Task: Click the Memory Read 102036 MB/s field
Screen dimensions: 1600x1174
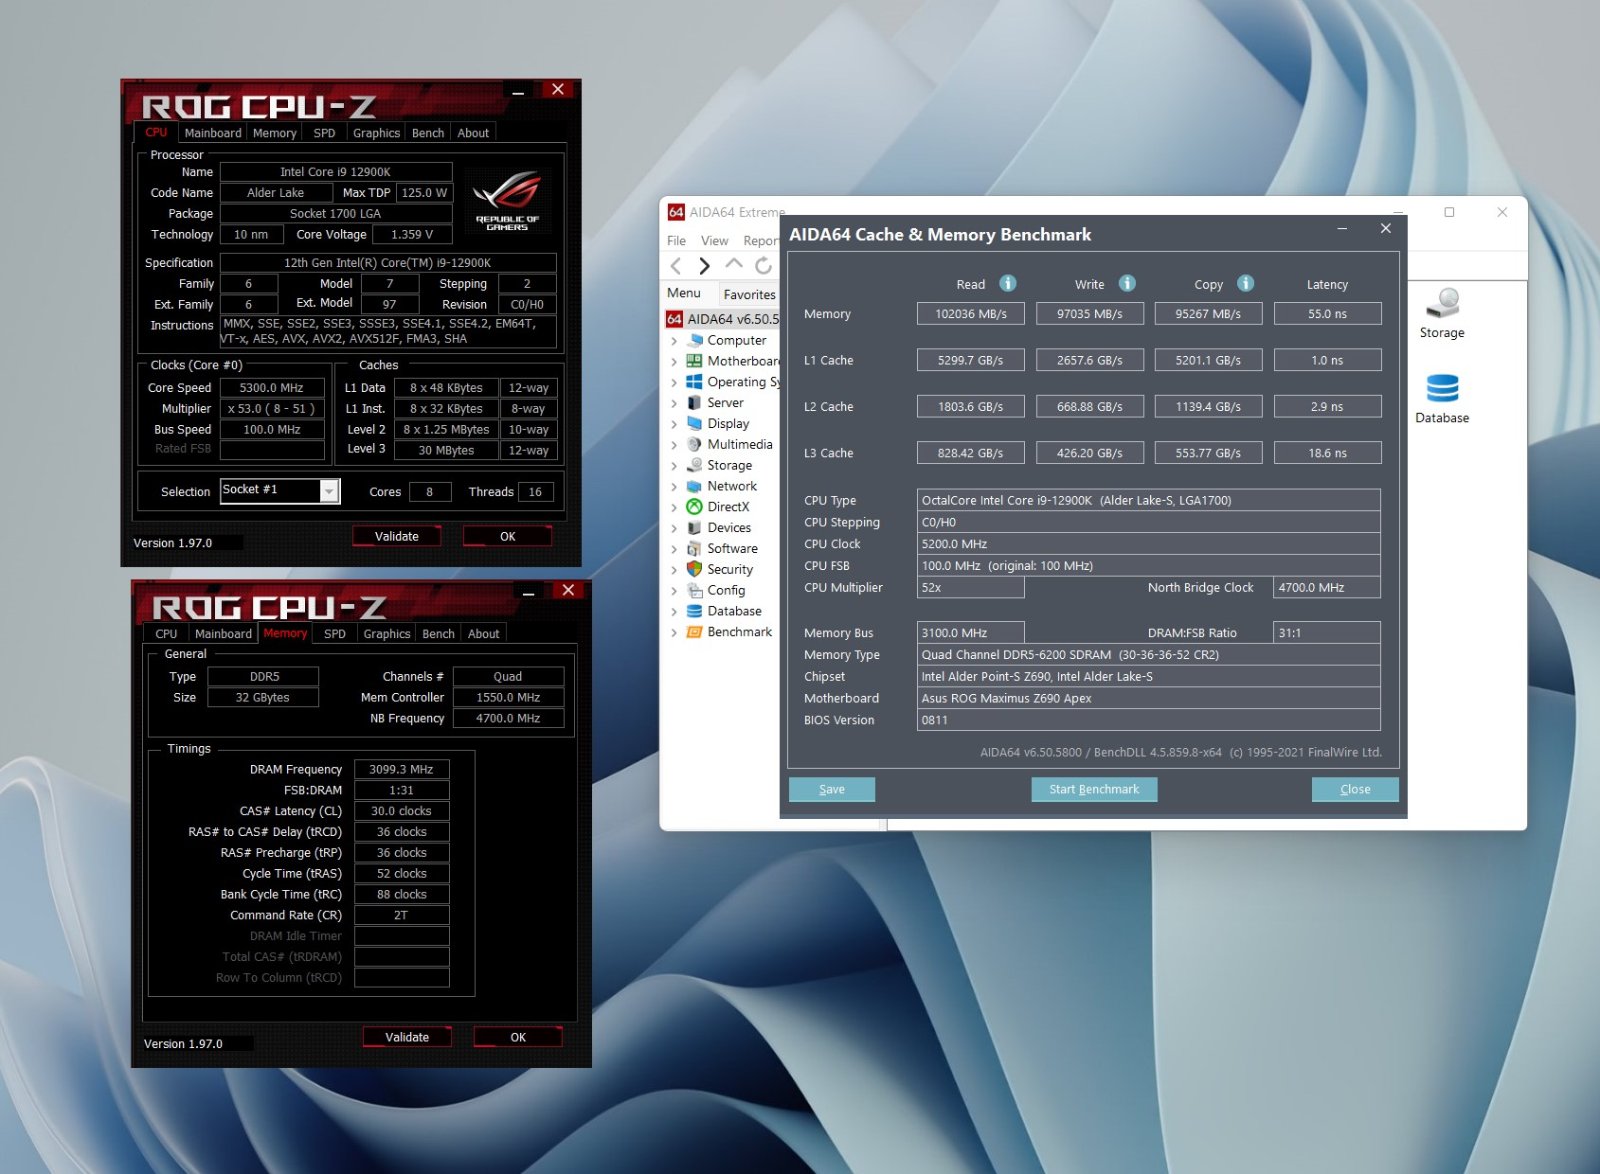Action: [x=971, y=314]
